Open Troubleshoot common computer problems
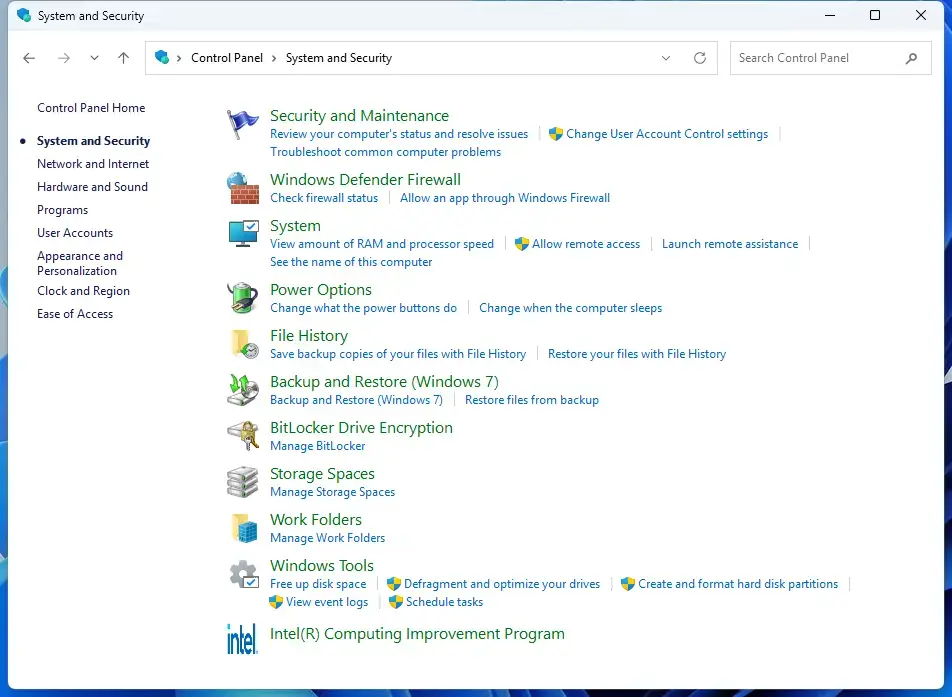Image resolution: width=952 pixels, height=697 pixels. tap(386, 152)
